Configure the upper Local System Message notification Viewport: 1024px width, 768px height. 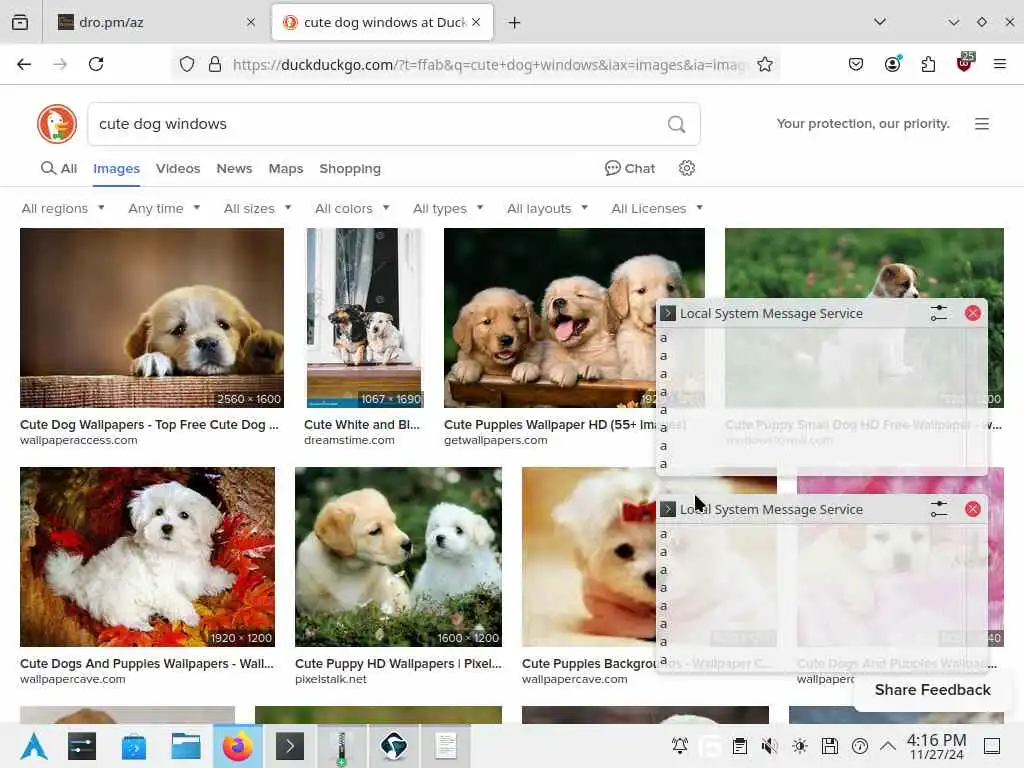(938, 313)
